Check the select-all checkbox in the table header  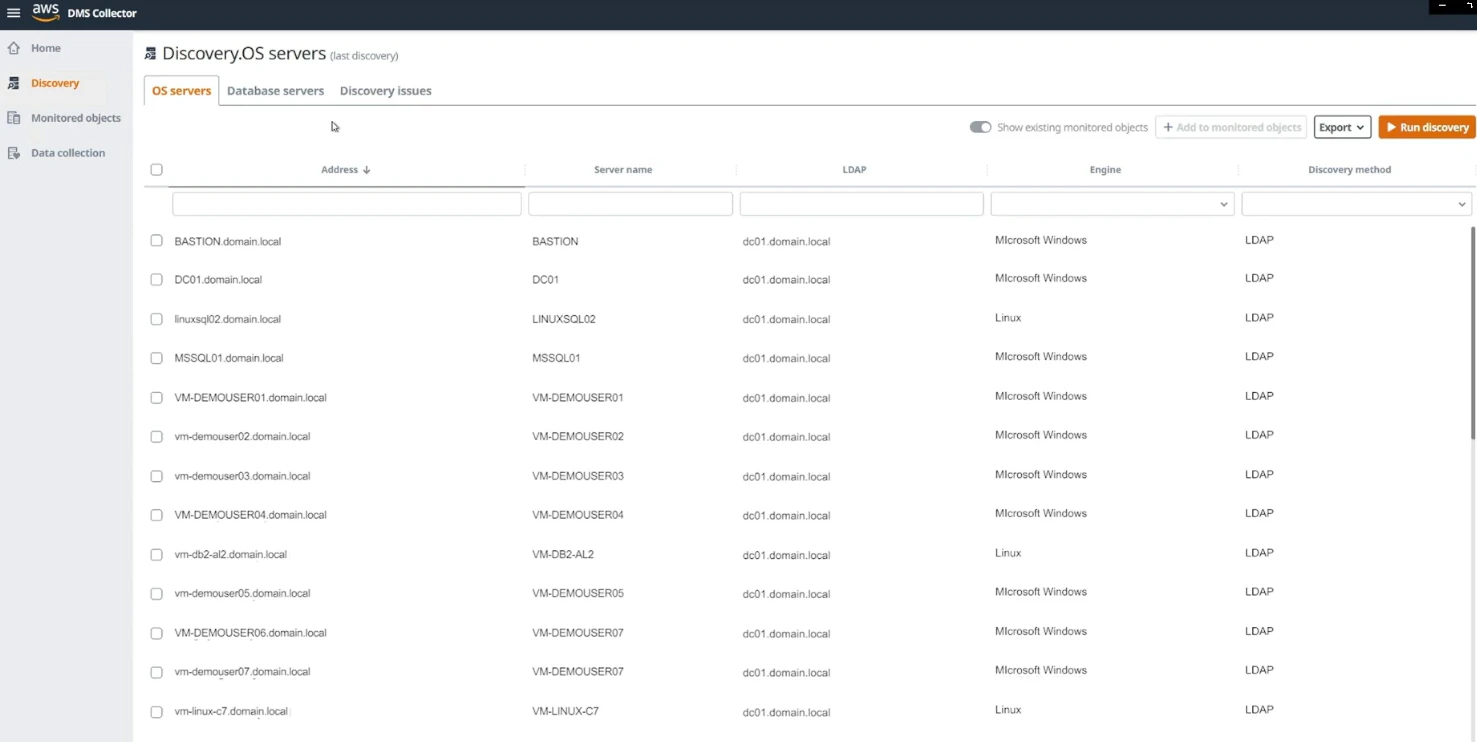pyautogui.click(x=156, y=170)
